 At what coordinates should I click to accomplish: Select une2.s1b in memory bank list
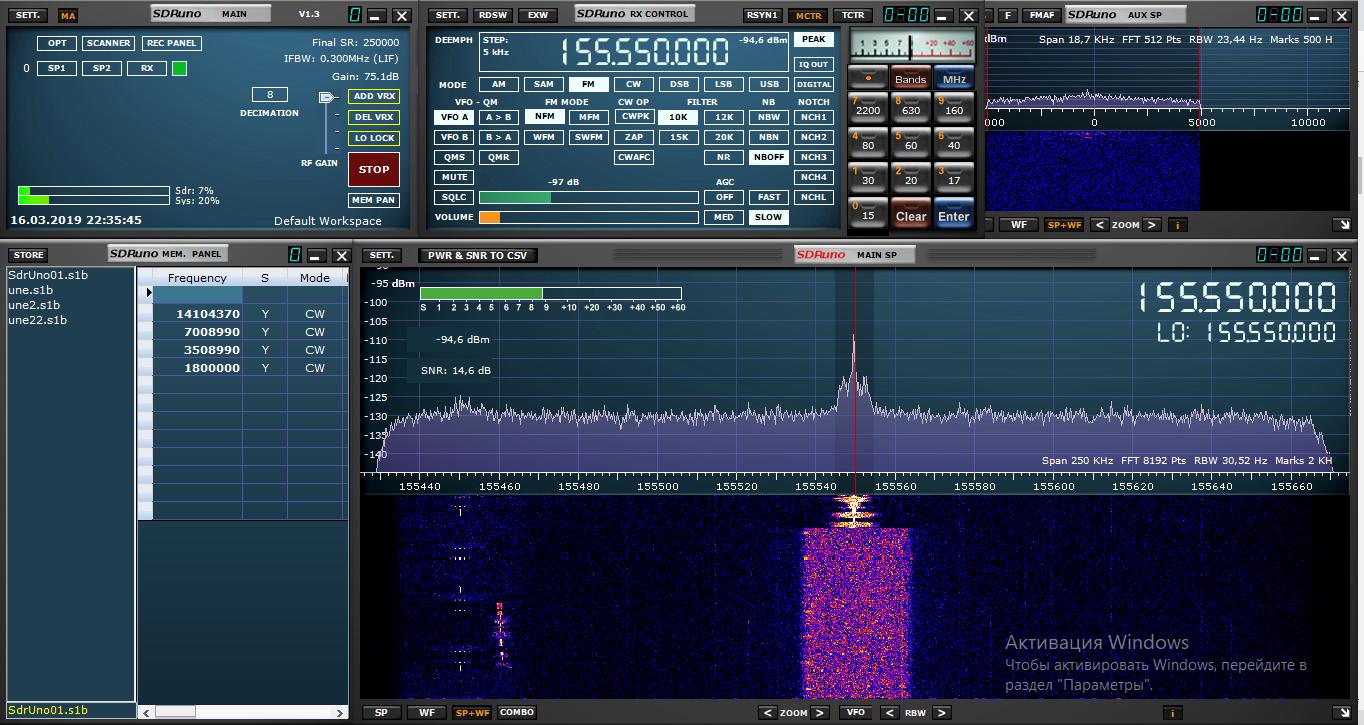pos(34,305)
